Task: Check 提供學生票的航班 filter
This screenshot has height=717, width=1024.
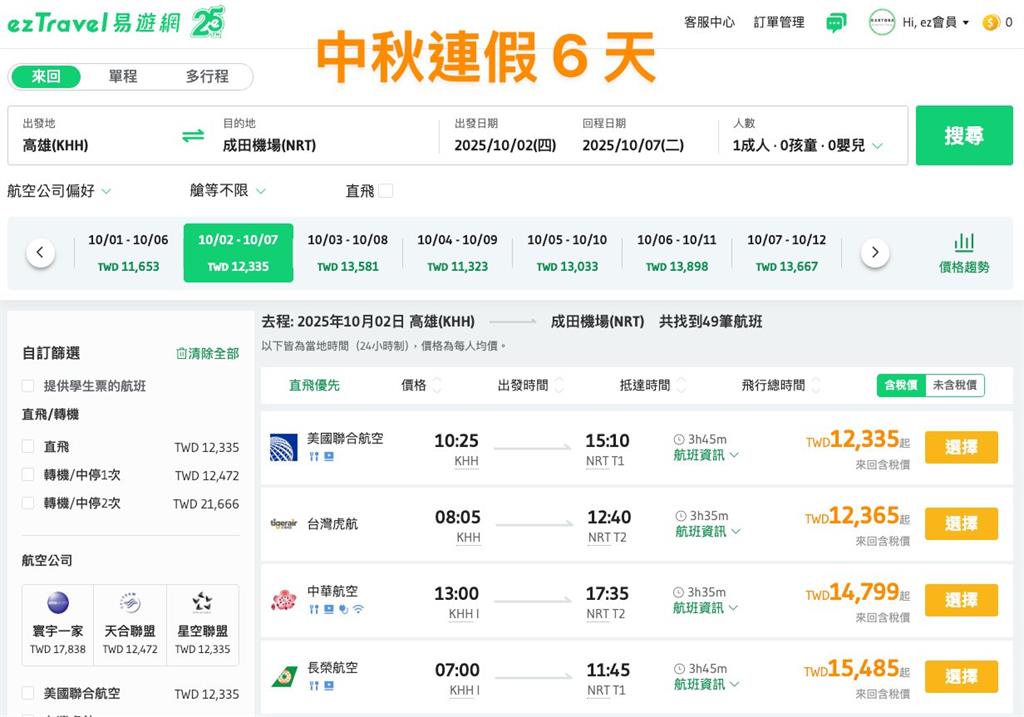Action: 28,386
